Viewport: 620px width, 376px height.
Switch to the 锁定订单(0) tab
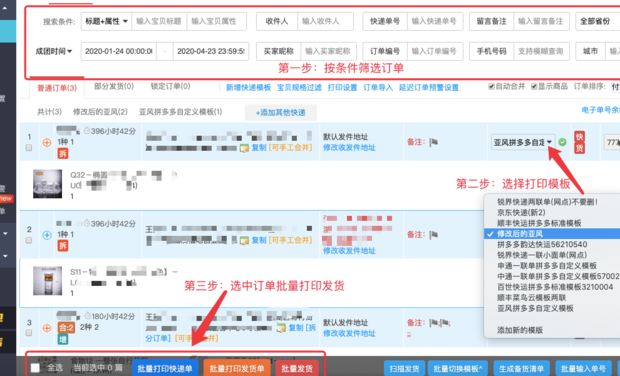(170, 87)
